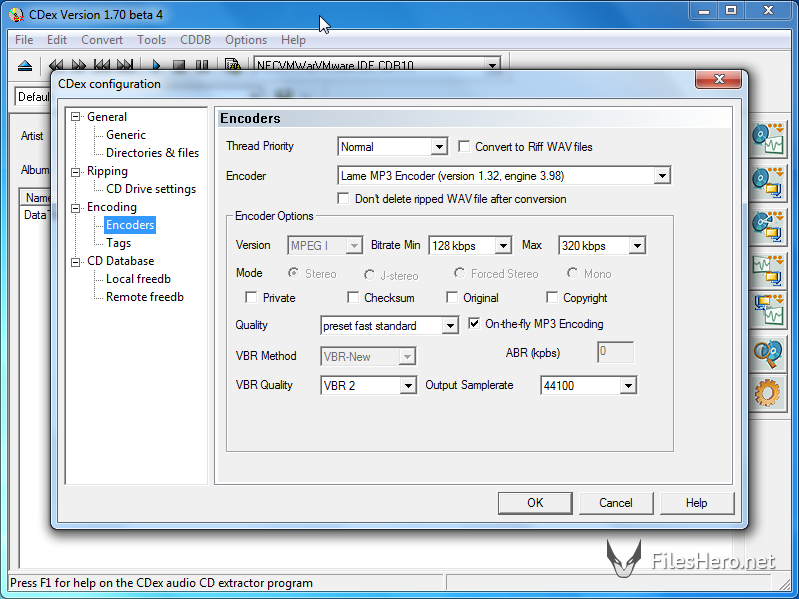
Task: Open the Bitrate Min dropdown
Action: (x=503, y=246)
